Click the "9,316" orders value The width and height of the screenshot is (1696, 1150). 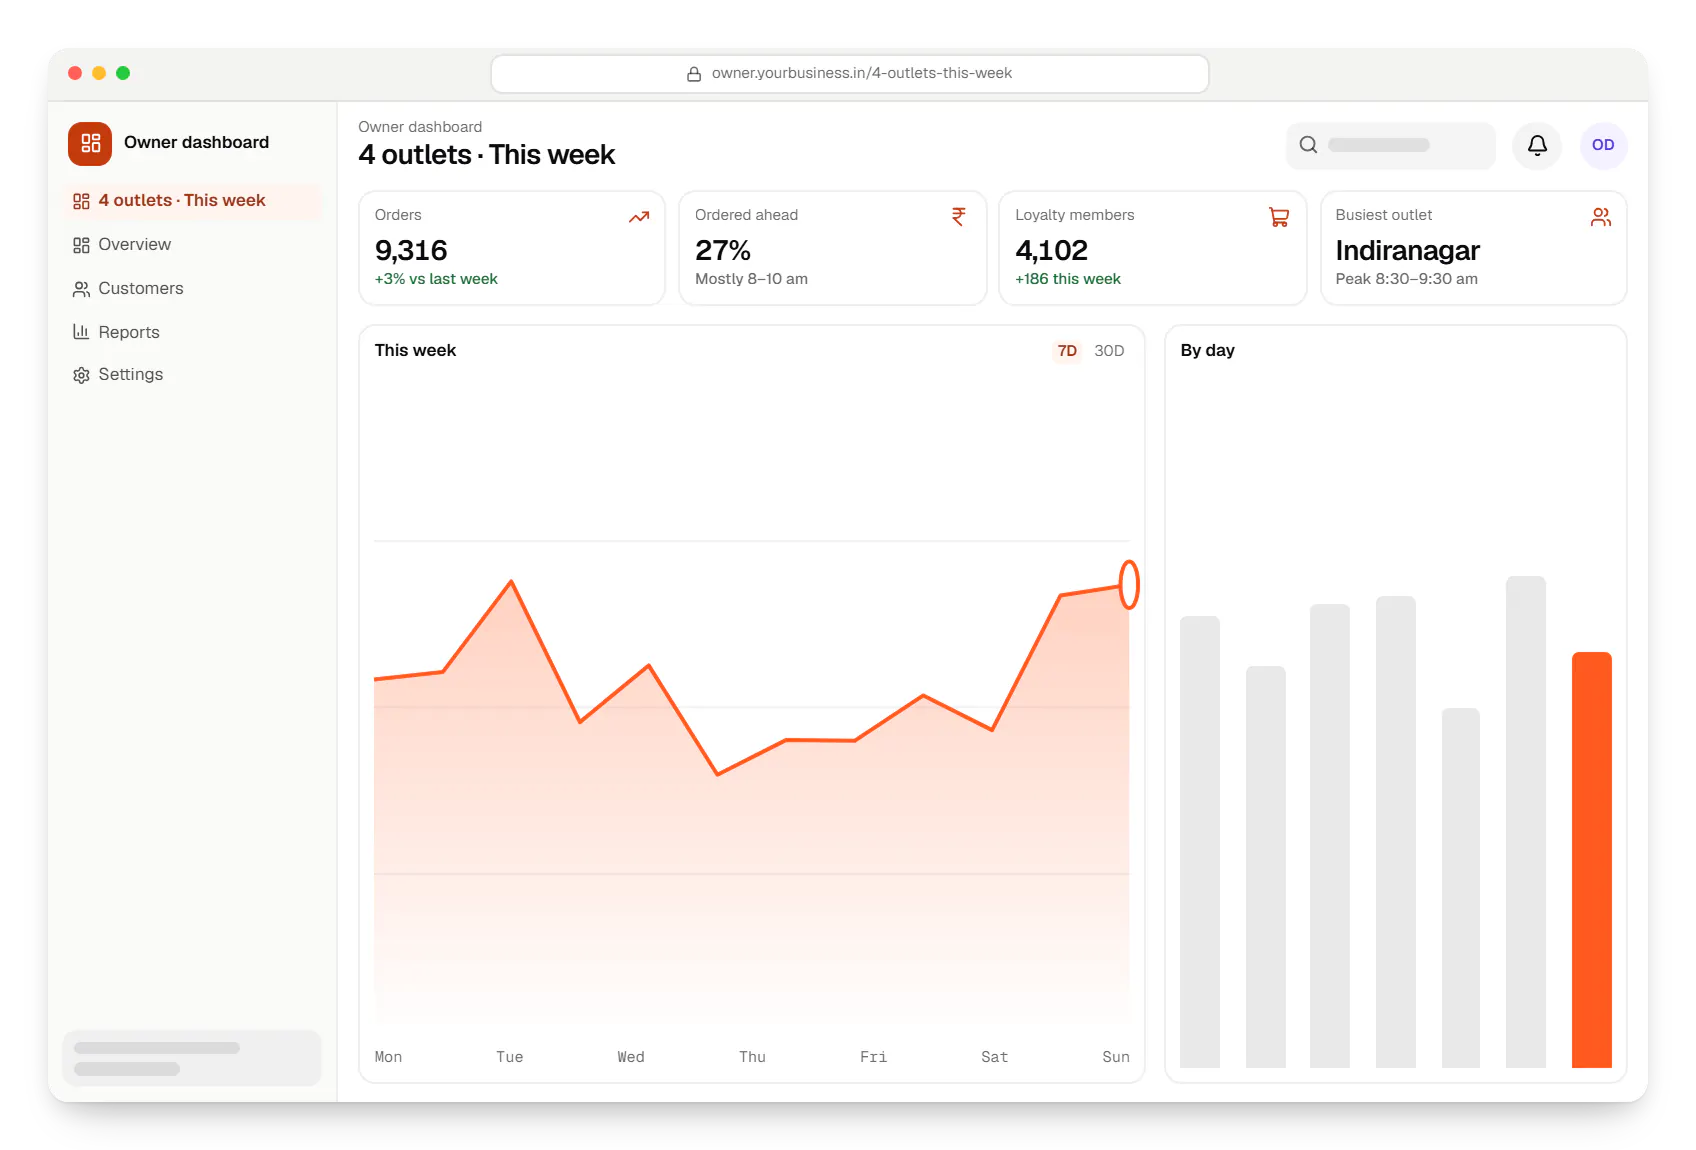tap(411, 250)
